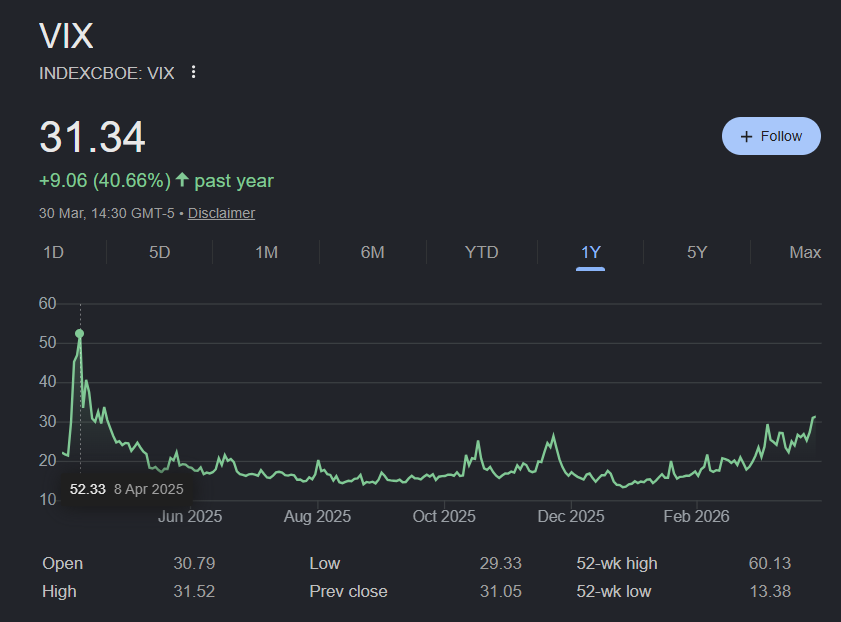
Task: Click the 52.33 chart tooltip value
Action: (x=88, y=489)
